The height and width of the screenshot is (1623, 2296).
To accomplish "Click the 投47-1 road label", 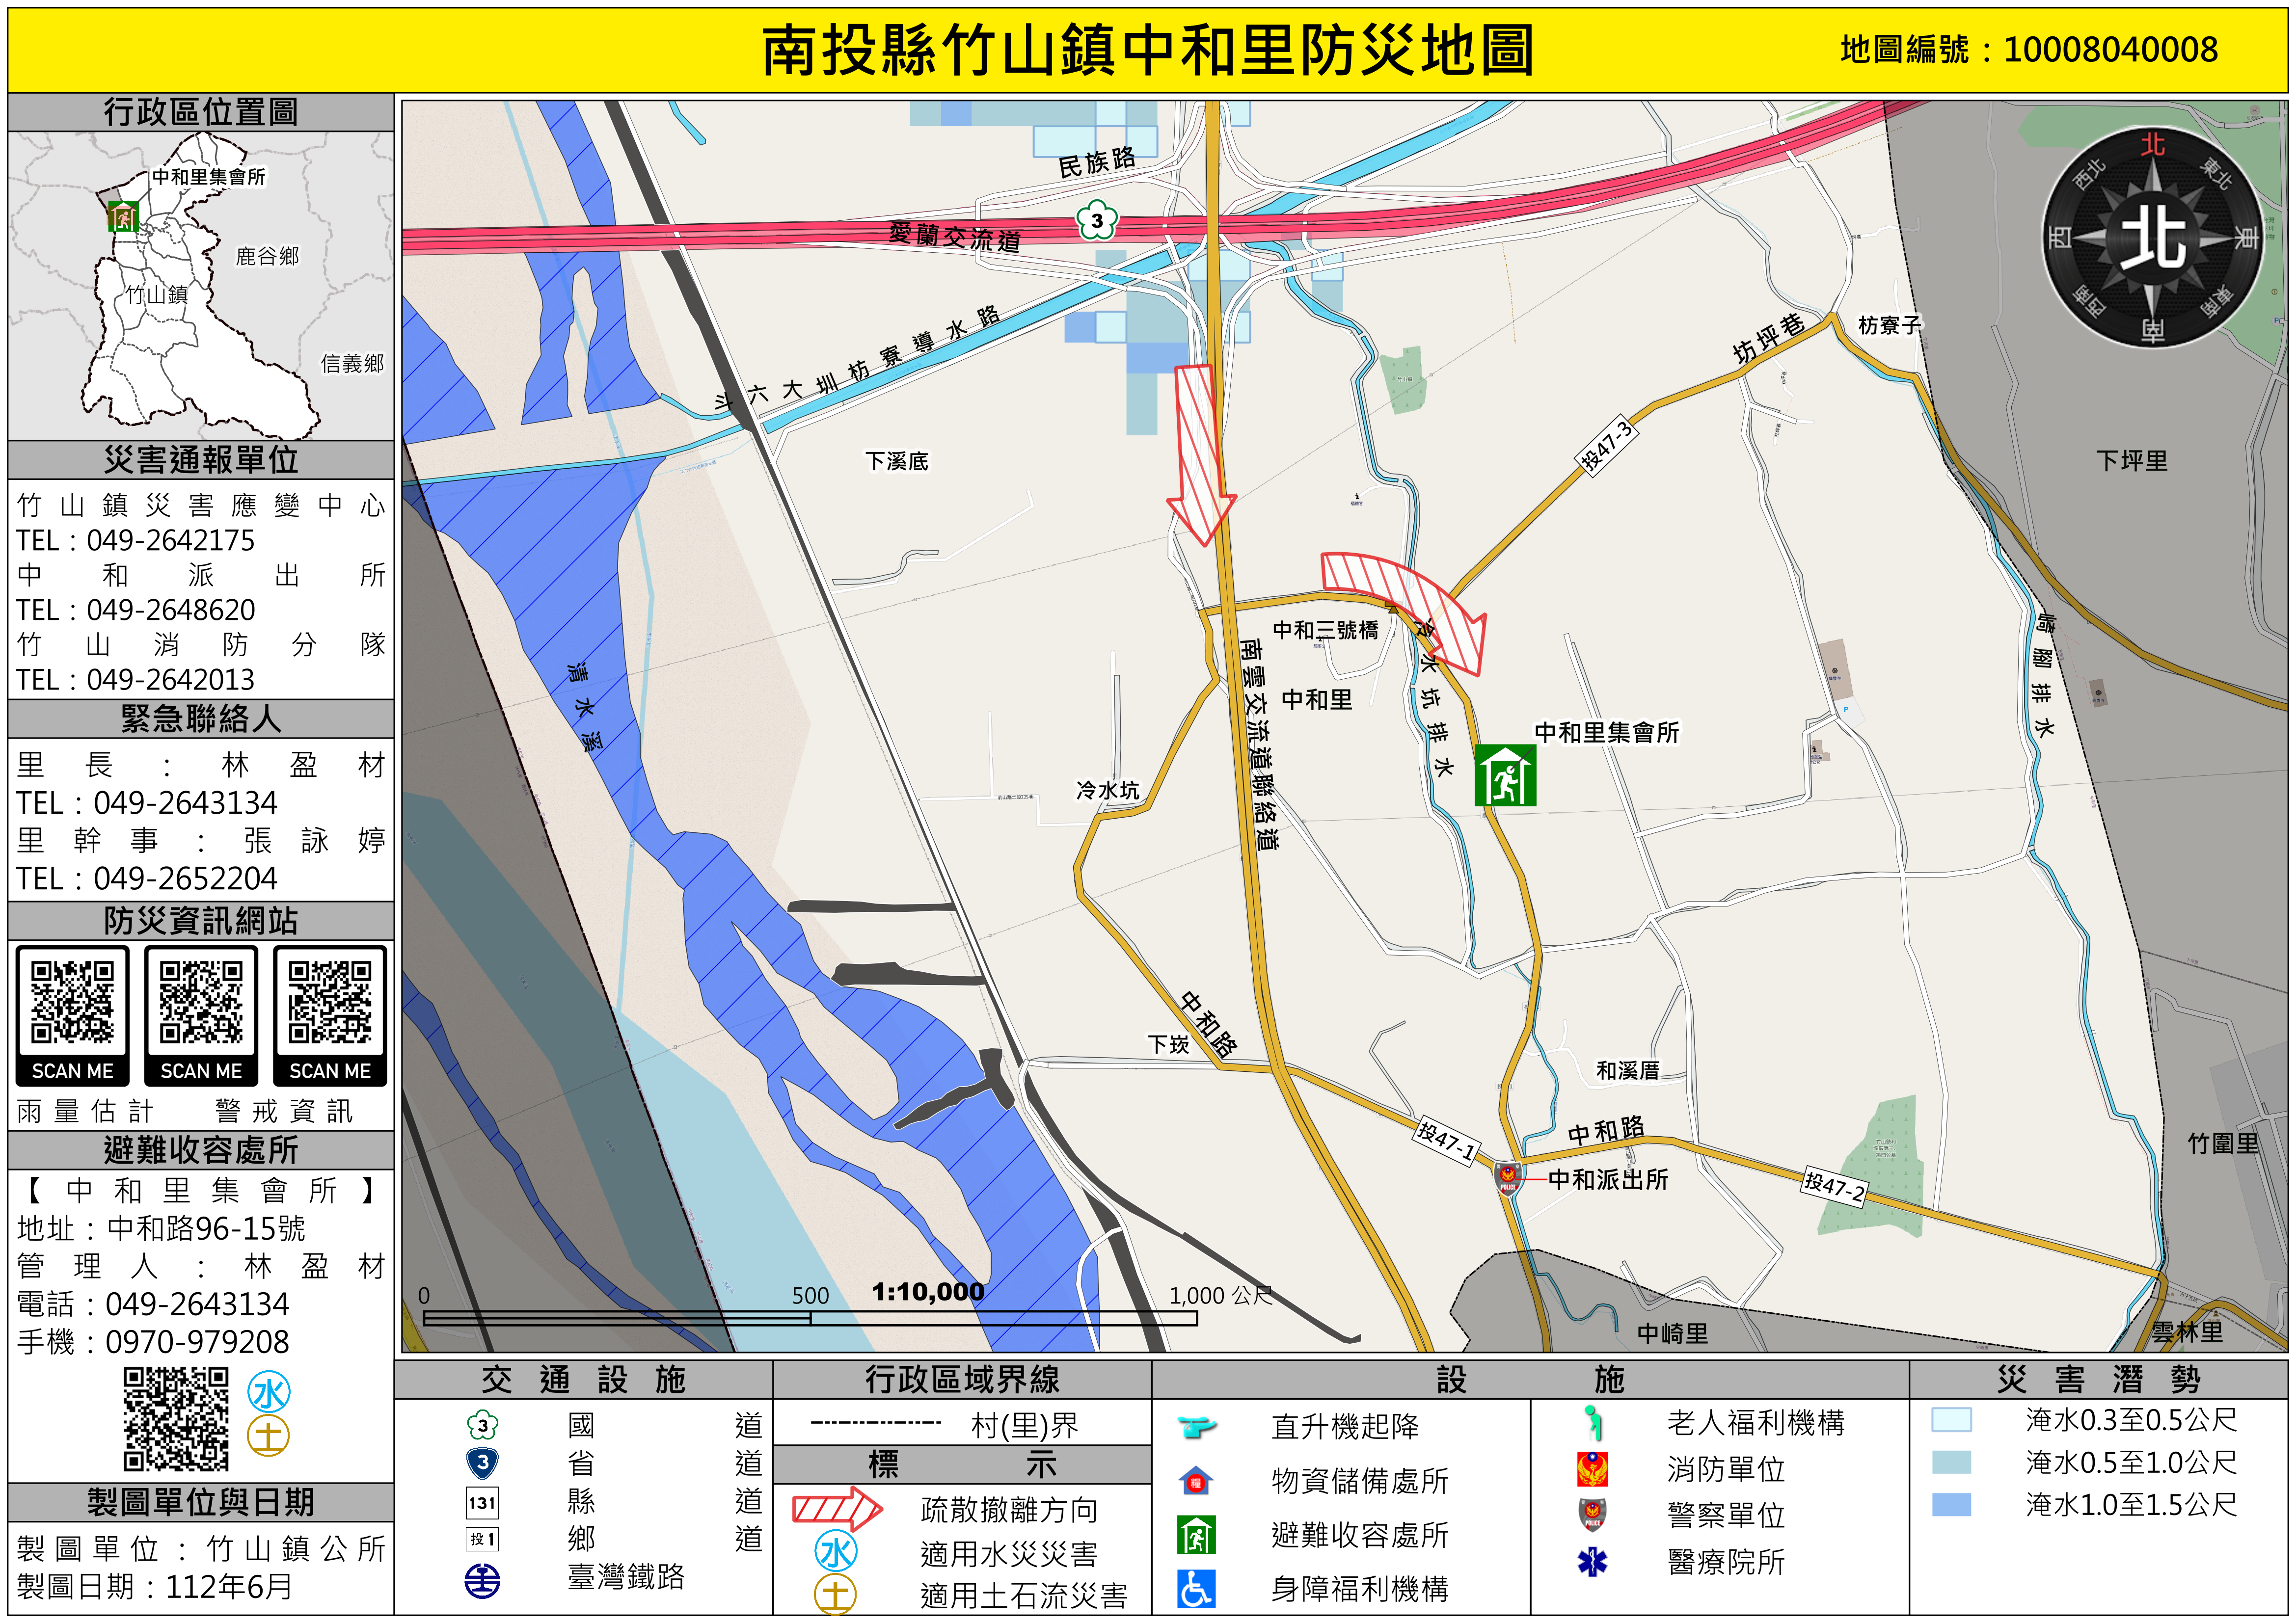I will click(x=1446, y=1141).
